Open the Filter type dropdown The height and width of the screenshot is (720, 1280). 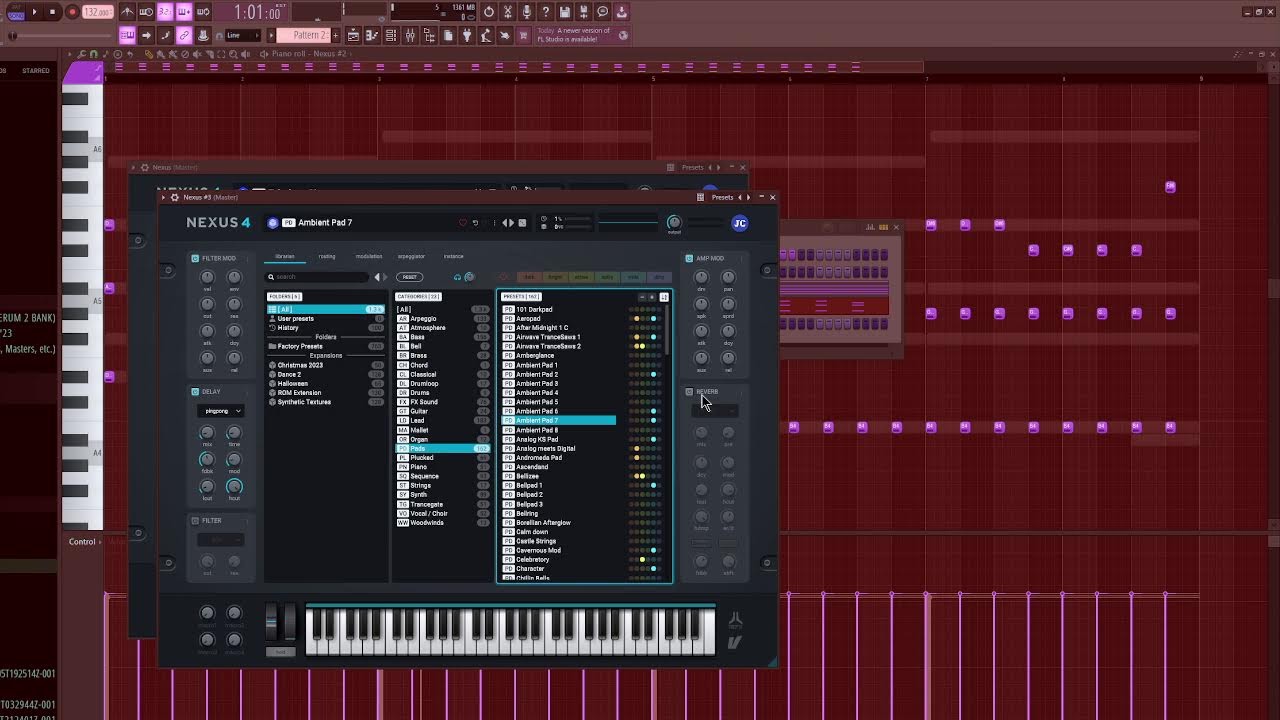click(x=220, y=540)
